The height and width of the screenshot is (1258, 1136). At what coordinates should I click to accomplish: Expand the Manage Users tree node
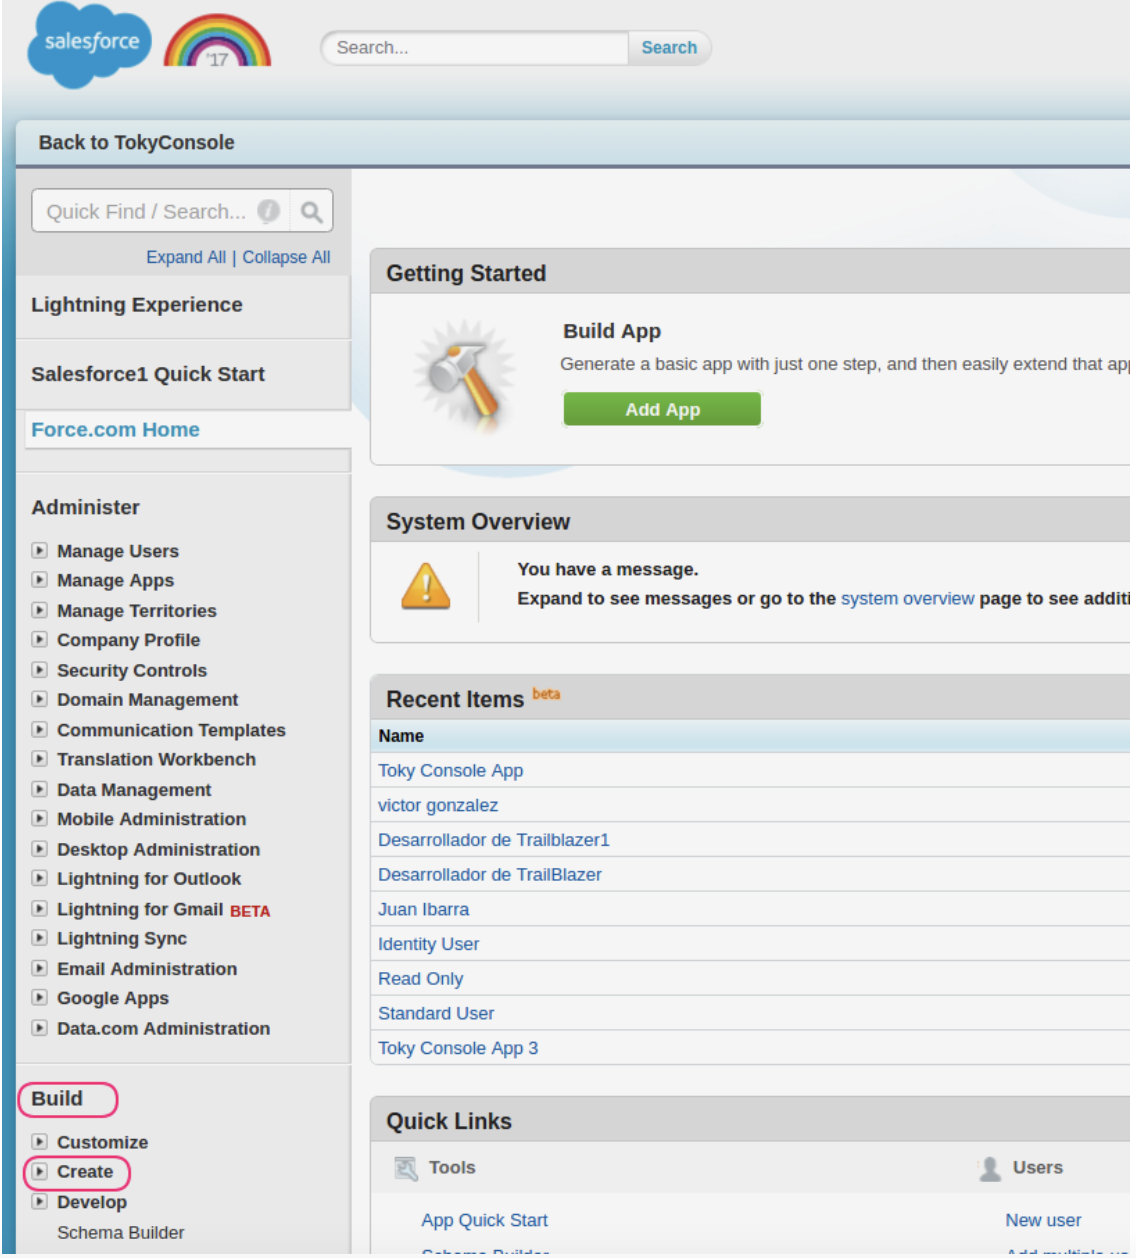click(39, 550)
